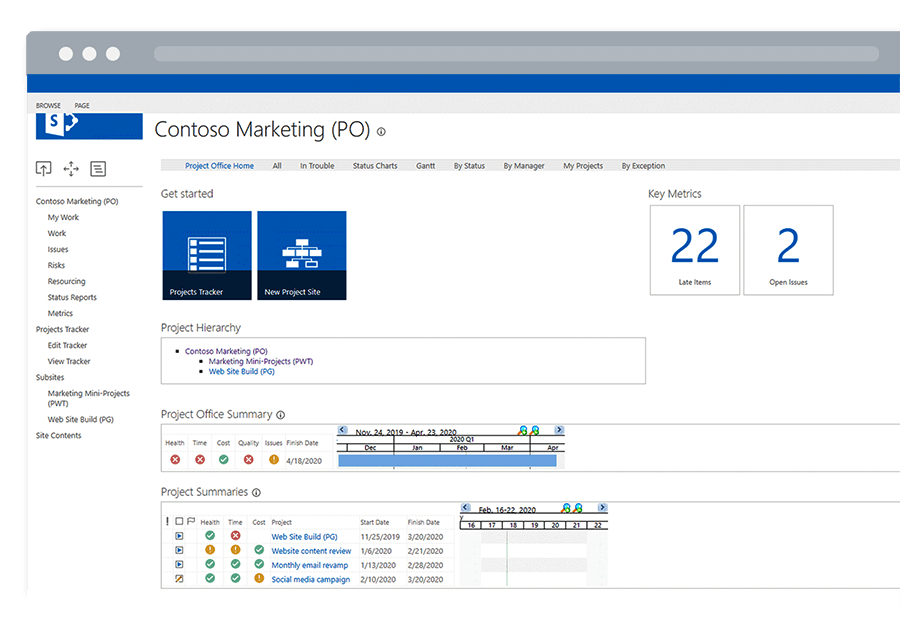Switch to the All view

(x=277, y=166)
